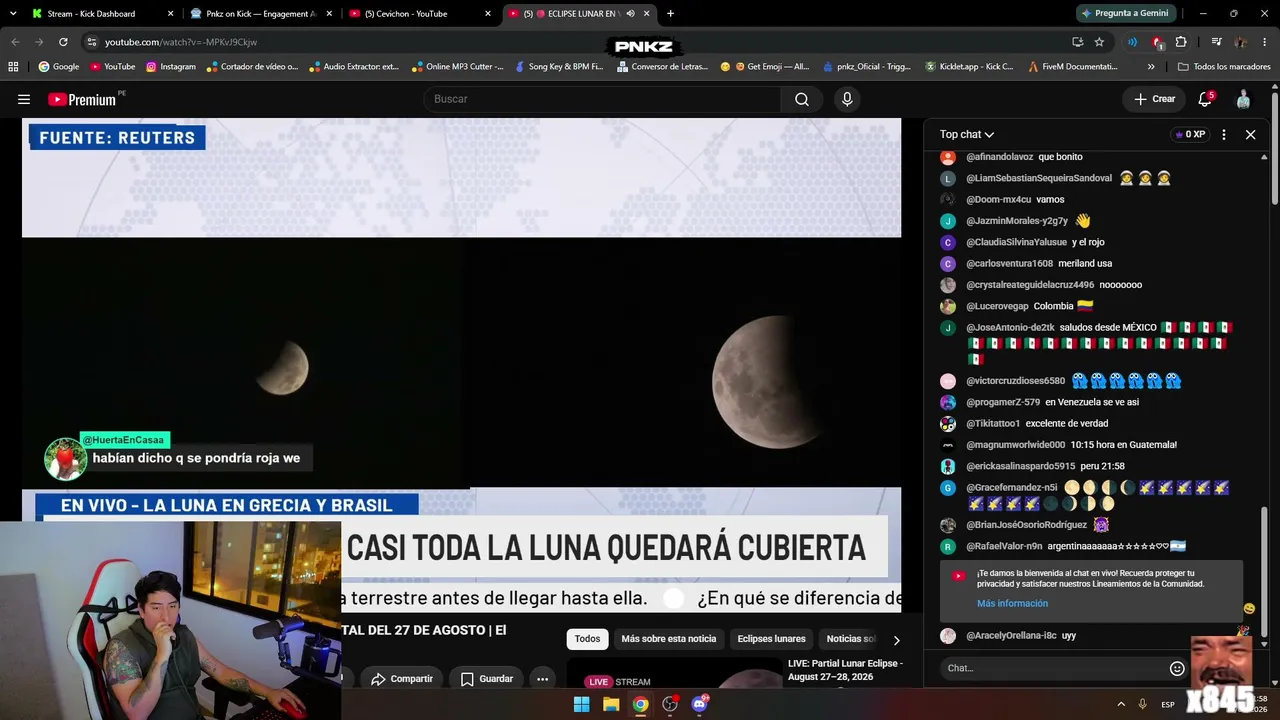
Task: Open Discord from the taskbar
Action: coord(700,704)
